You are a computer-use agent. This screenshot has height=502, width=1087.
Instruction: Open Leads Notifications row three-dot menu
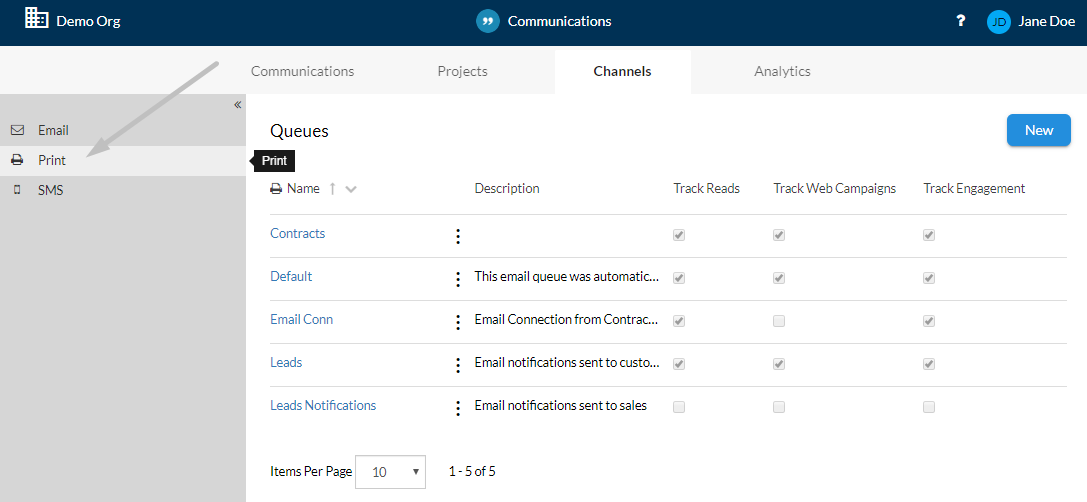pos(458,408)
